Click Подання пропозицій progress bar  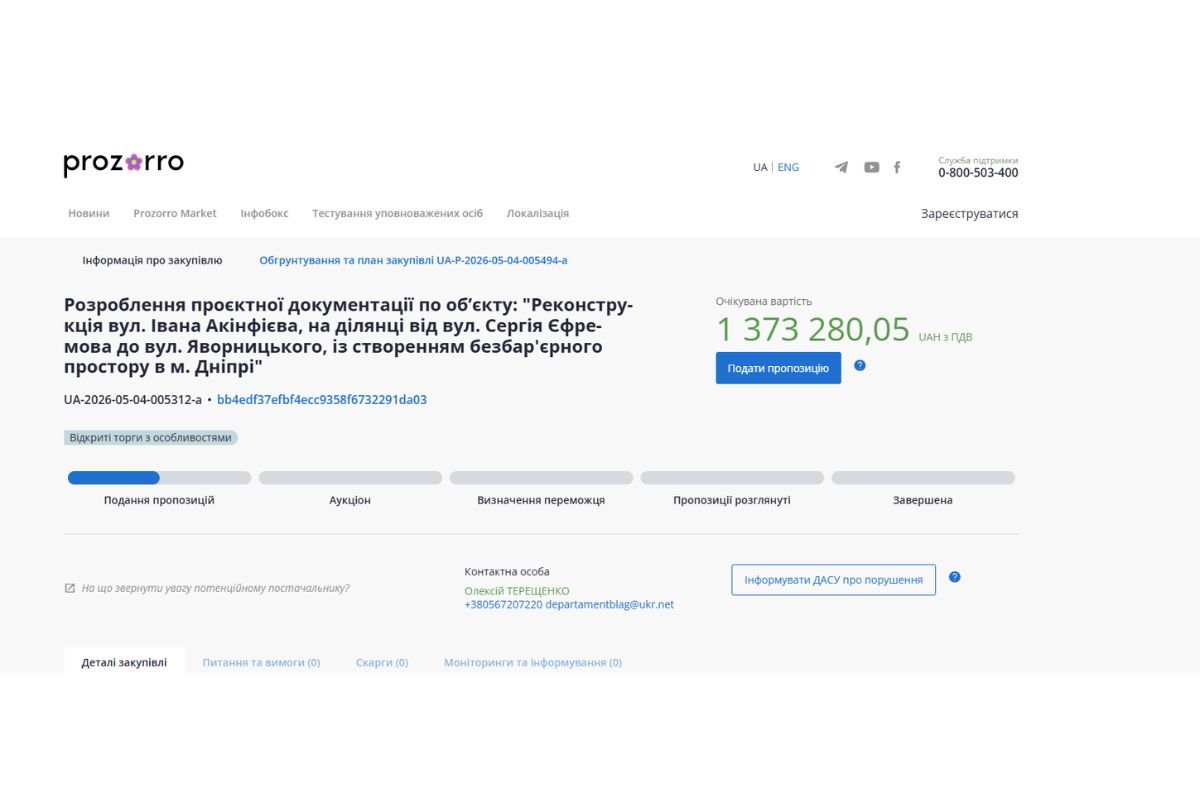(x=159, y=478)
